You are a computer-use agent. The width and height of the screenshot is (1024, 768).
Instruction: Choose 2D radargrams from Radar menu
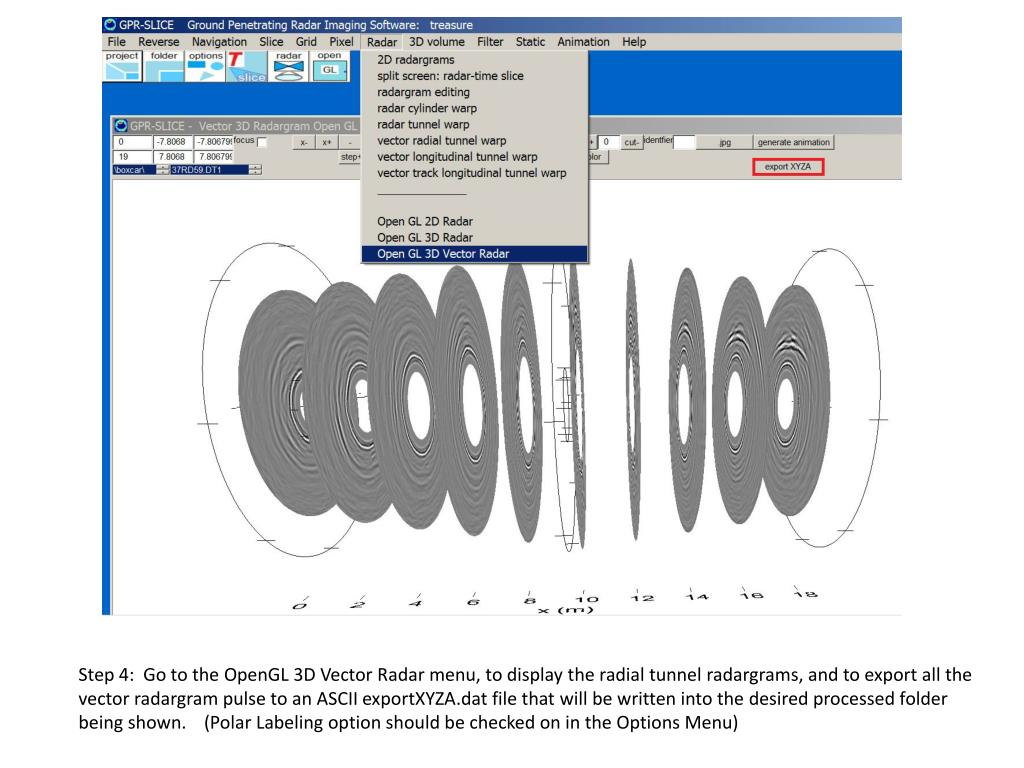475,59
